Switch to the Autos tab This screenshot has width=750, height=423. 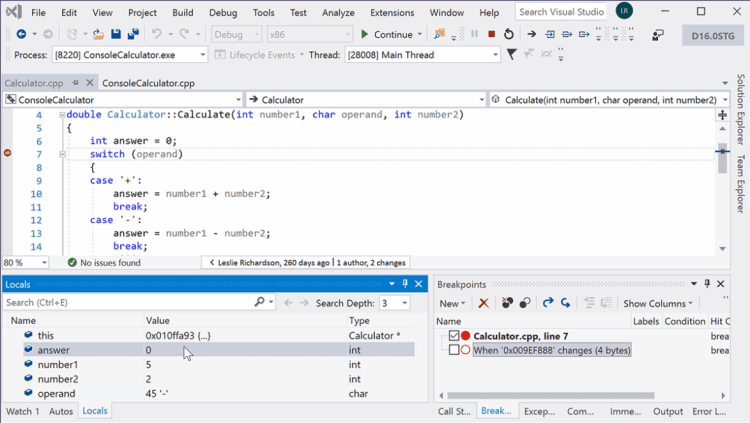(x=61, y=411)
